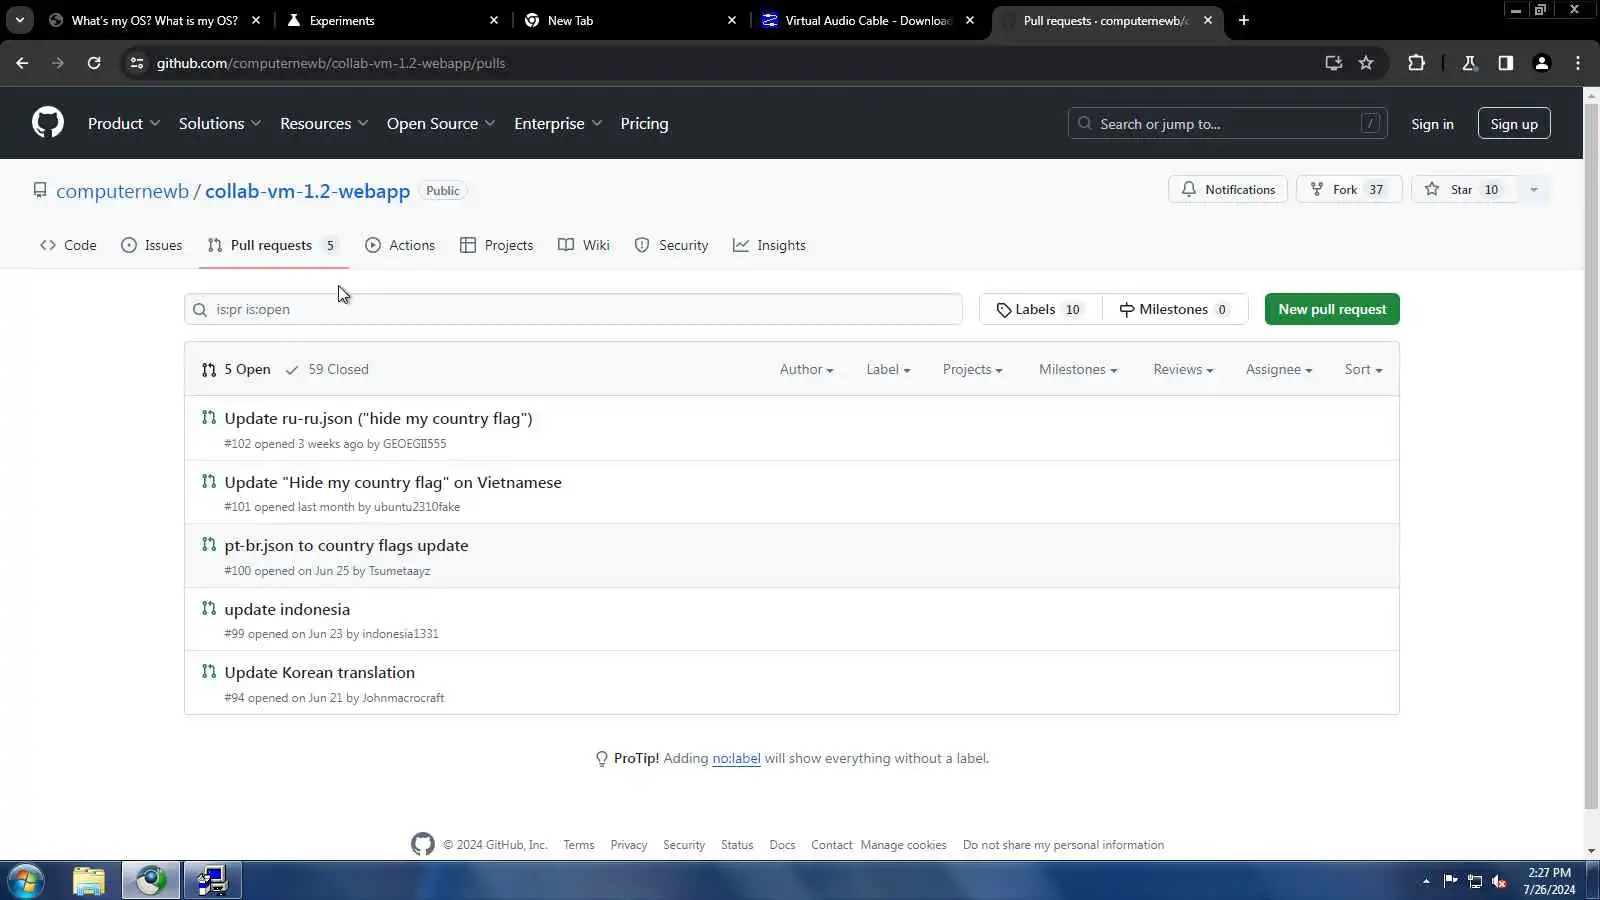Open Update Korean translation pull request
Viewport: 1600px width, 900px height.
coord(319,672)
